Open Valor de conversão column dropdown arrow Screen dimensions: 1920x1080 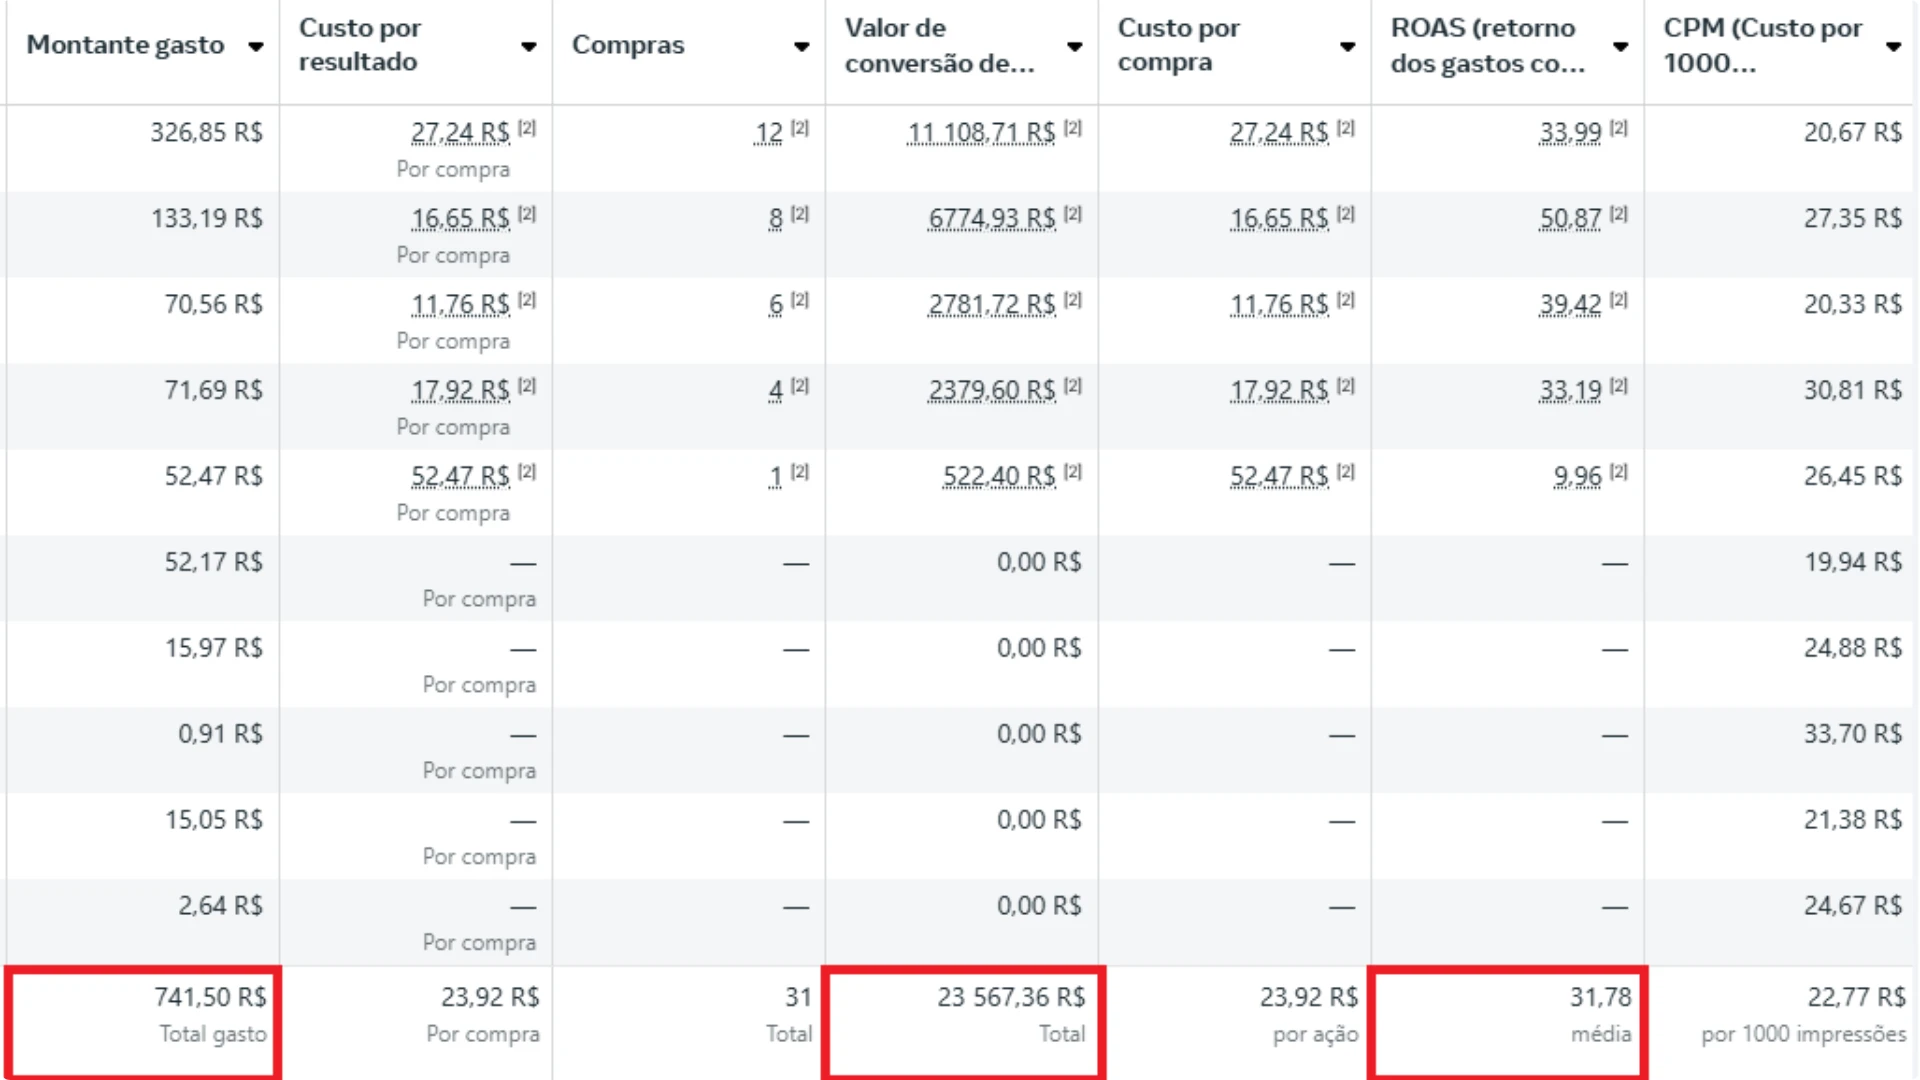point(1075,46)
